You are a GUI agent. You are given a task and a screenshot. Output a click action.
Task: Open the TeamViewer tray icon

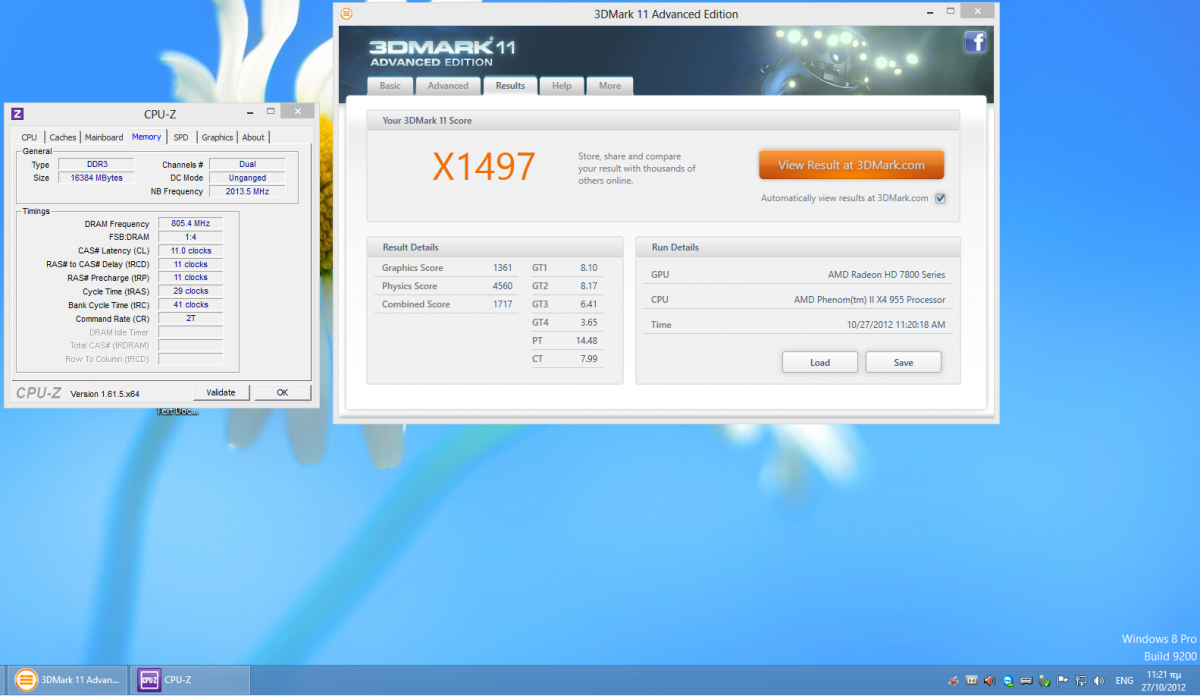point(1009,680)
